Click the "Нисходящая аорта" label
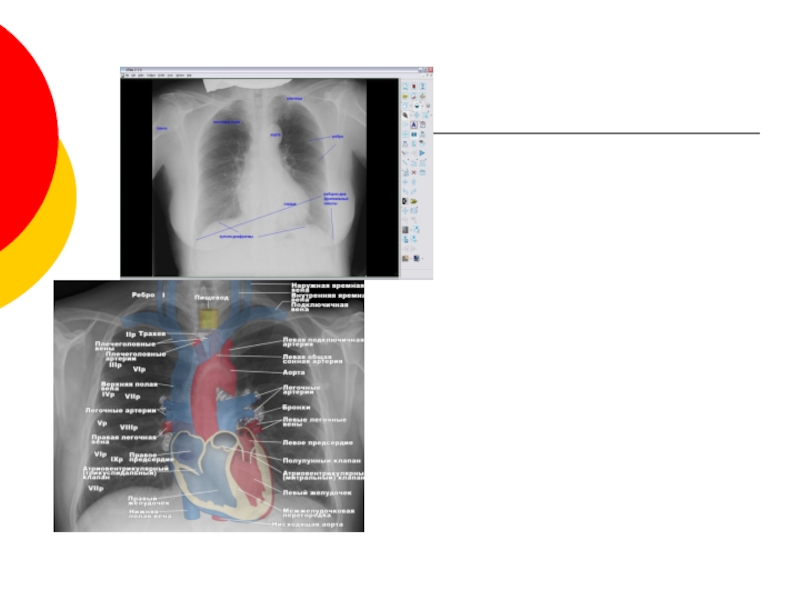The image size is (800, 600). 307,524
